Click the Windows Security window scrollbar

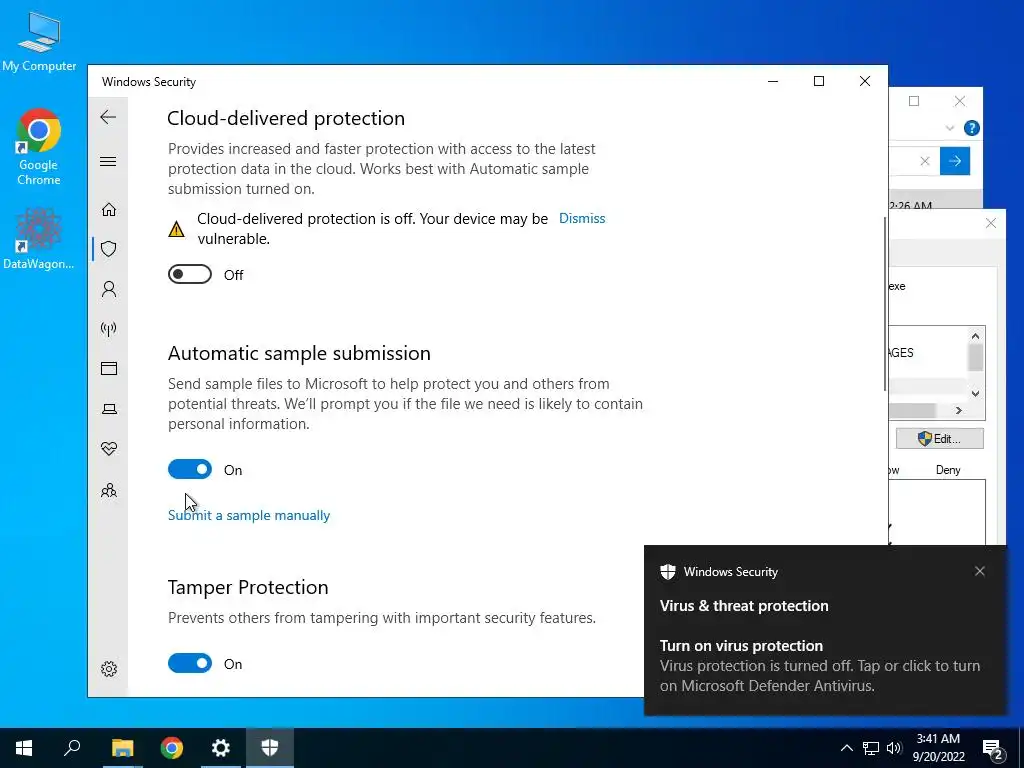[x=886, y=304]
